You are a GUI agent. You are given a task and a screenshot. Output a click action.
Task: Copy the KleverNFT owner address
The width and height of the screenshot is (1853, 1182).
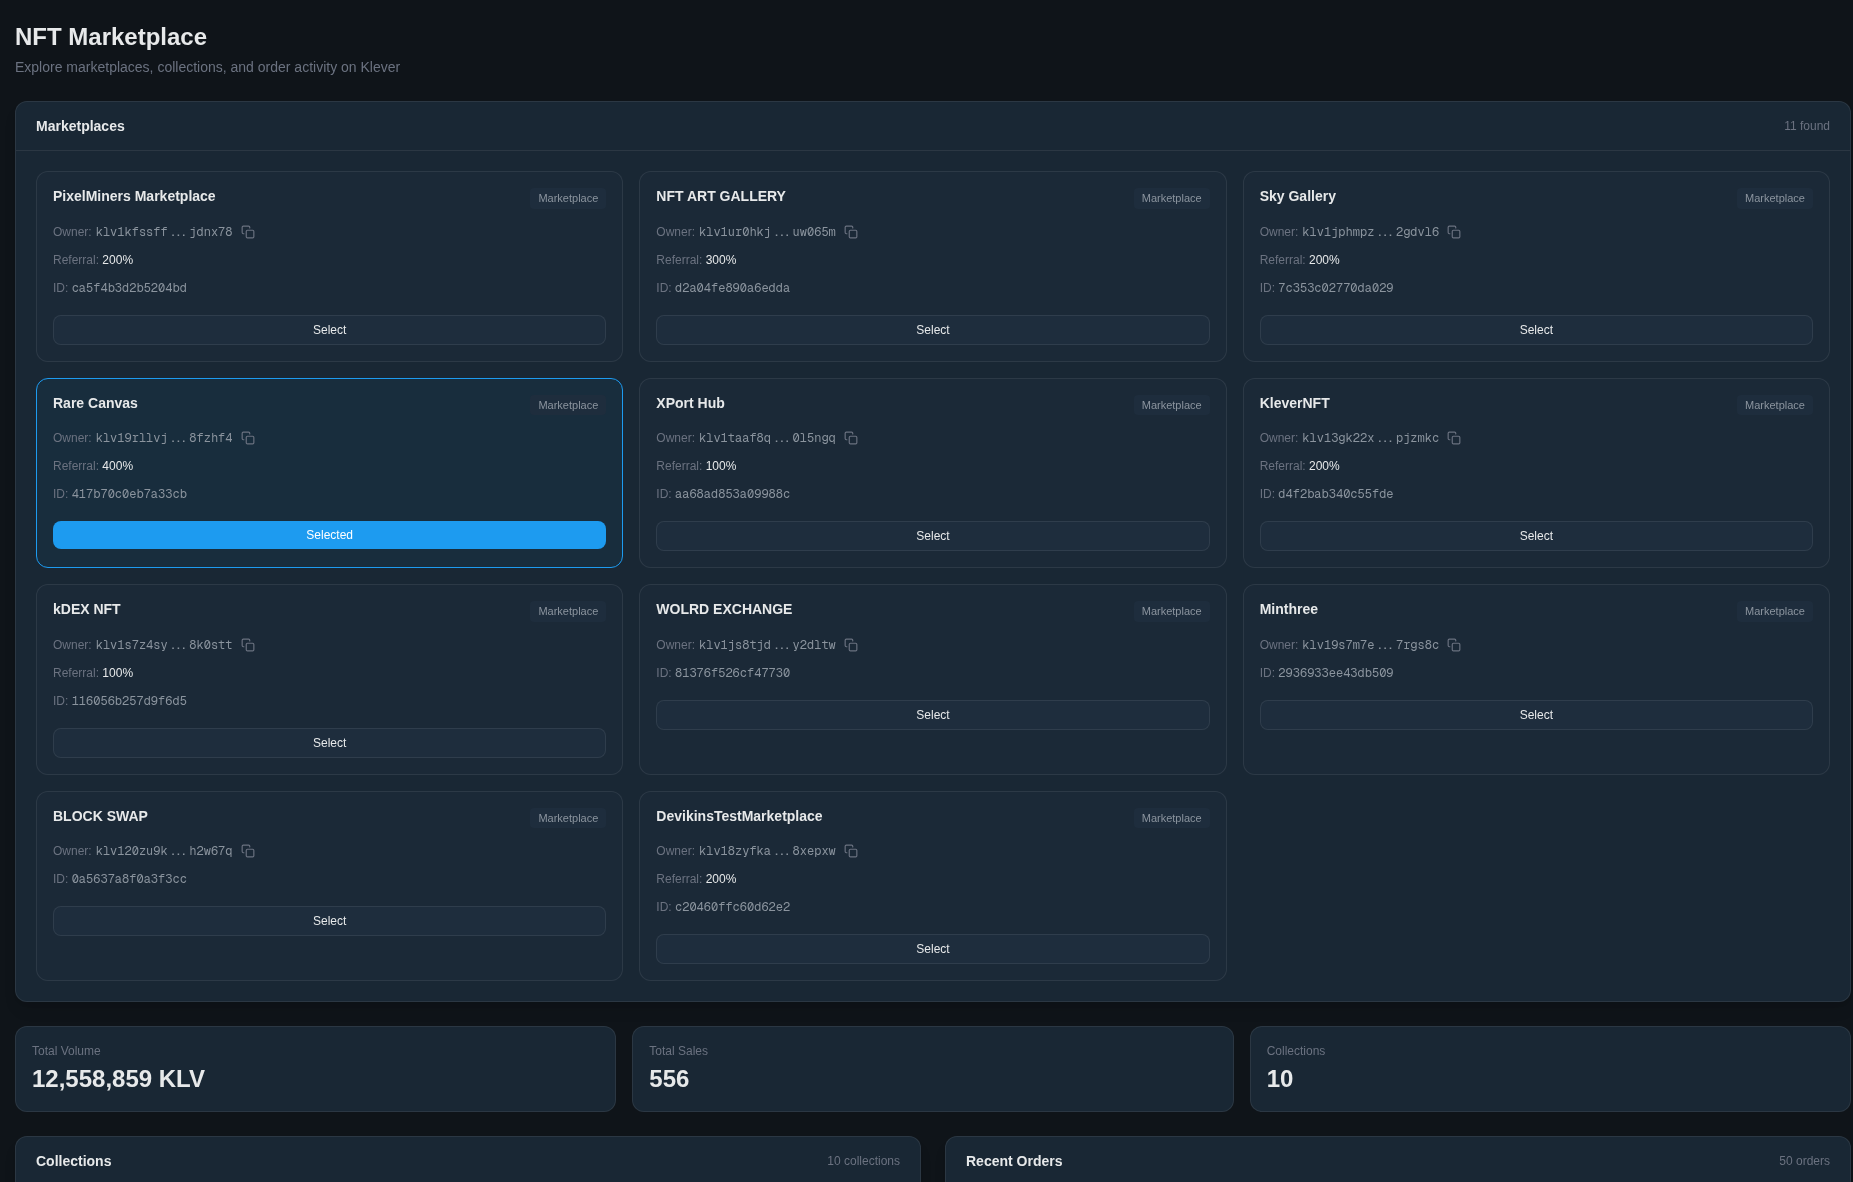(x=1454, y=438)
